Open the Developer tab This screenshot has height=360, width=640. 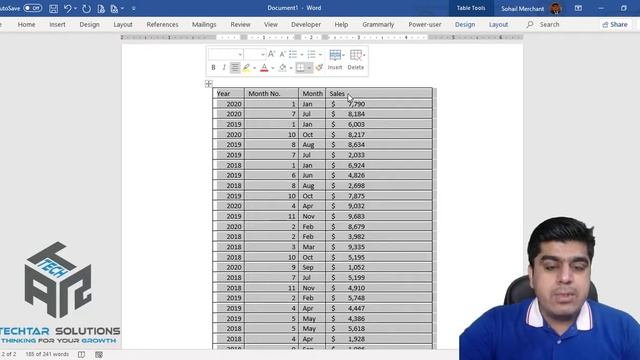pyautogui.click(x=306, y=24)
